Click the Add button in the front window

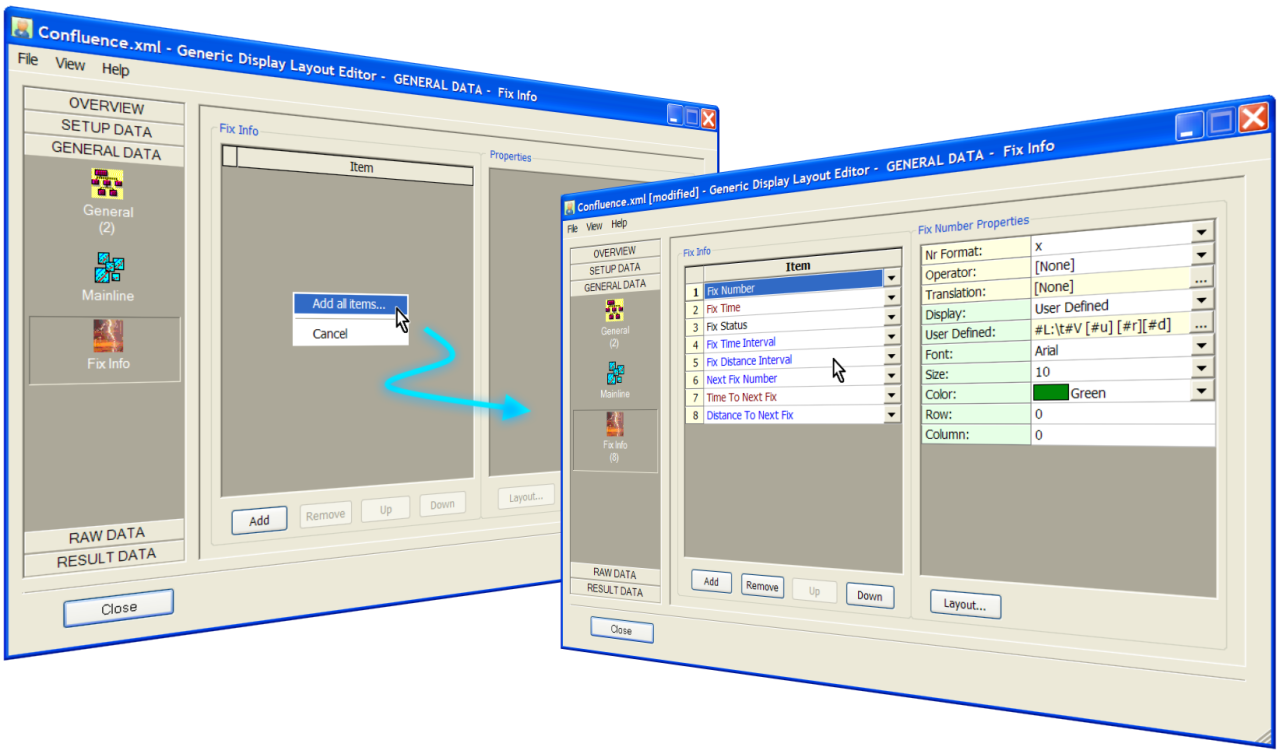[x=711, y=582]
